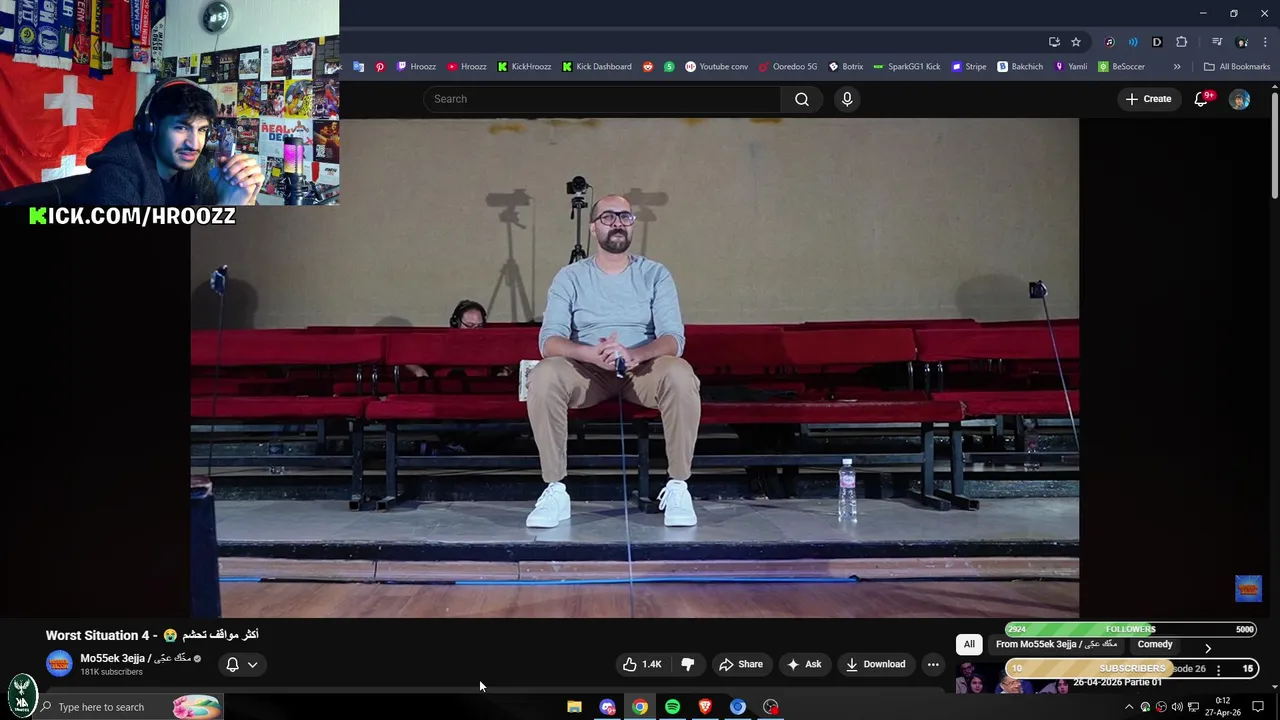Click the install/cast icon in address bar
This screenshot has height=720, width=1280.
click(x=1054, y=42)
